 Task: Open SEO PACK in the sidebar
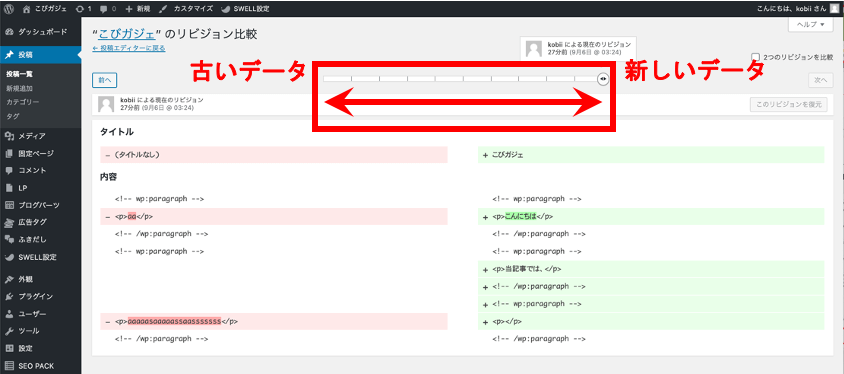pos(41,365)
